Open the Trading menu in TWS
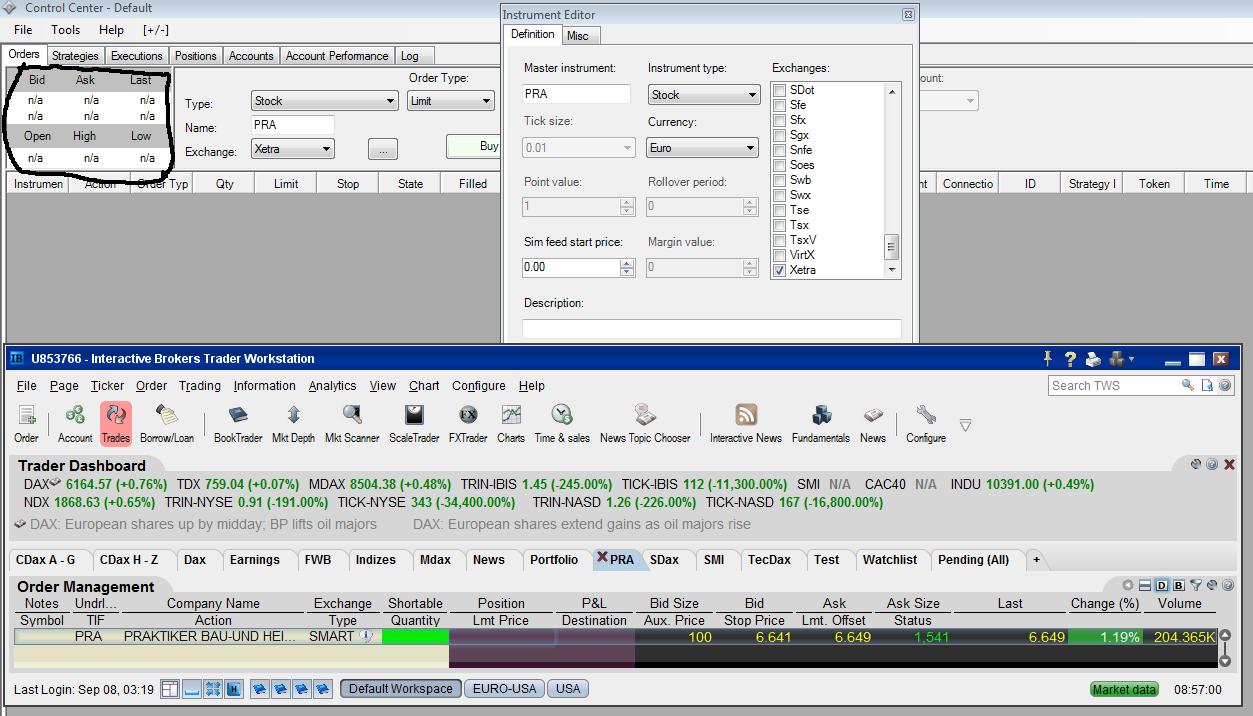 coord(200,386)
